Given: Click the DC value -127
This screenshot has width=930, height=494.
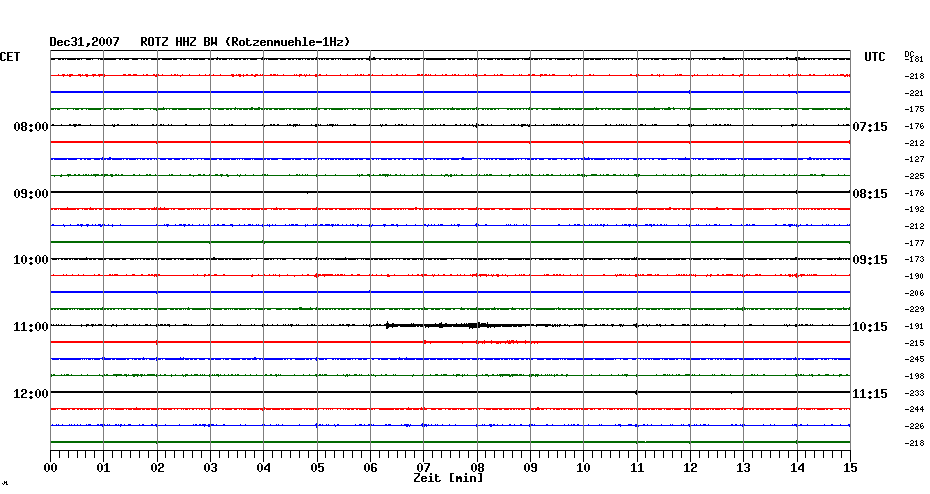Looking at the screenshot, I should [914, 160].
